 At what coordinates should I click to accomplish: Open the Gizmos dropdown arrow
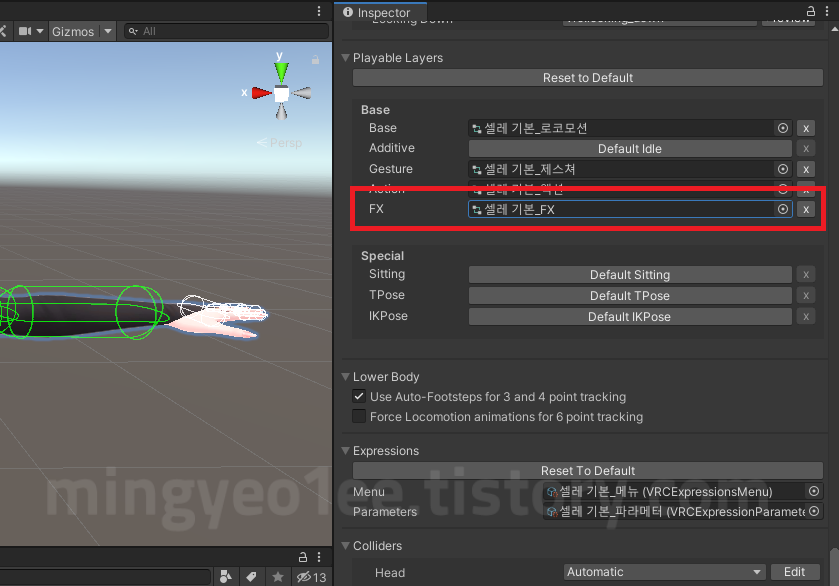tap(108, 31)
